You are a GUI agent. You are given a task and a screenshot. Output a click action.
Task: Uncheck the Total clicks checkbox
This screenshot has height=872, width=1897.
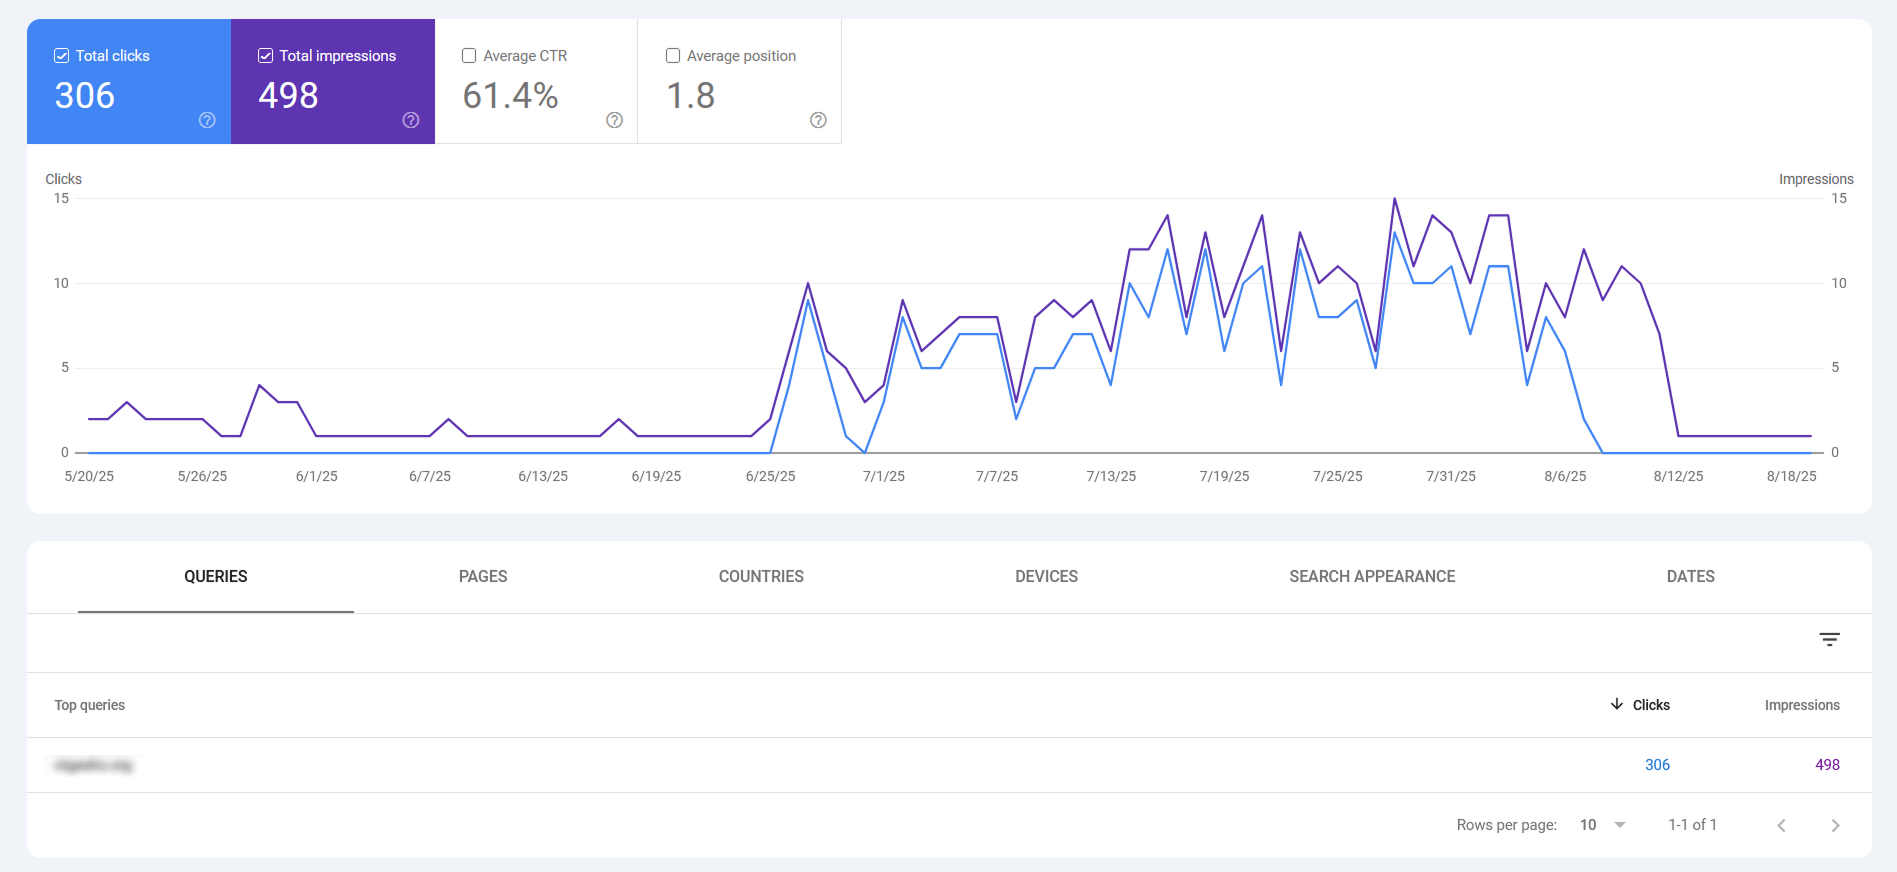tap(62, 56)
